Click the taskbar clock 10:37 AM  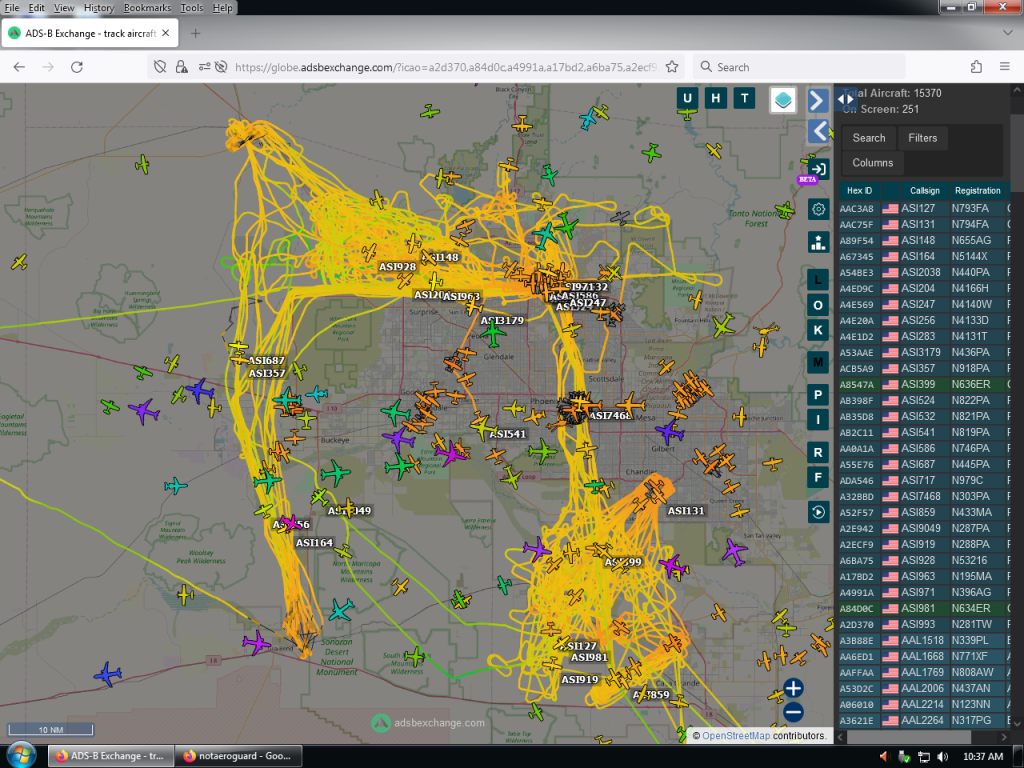(983, 756)
